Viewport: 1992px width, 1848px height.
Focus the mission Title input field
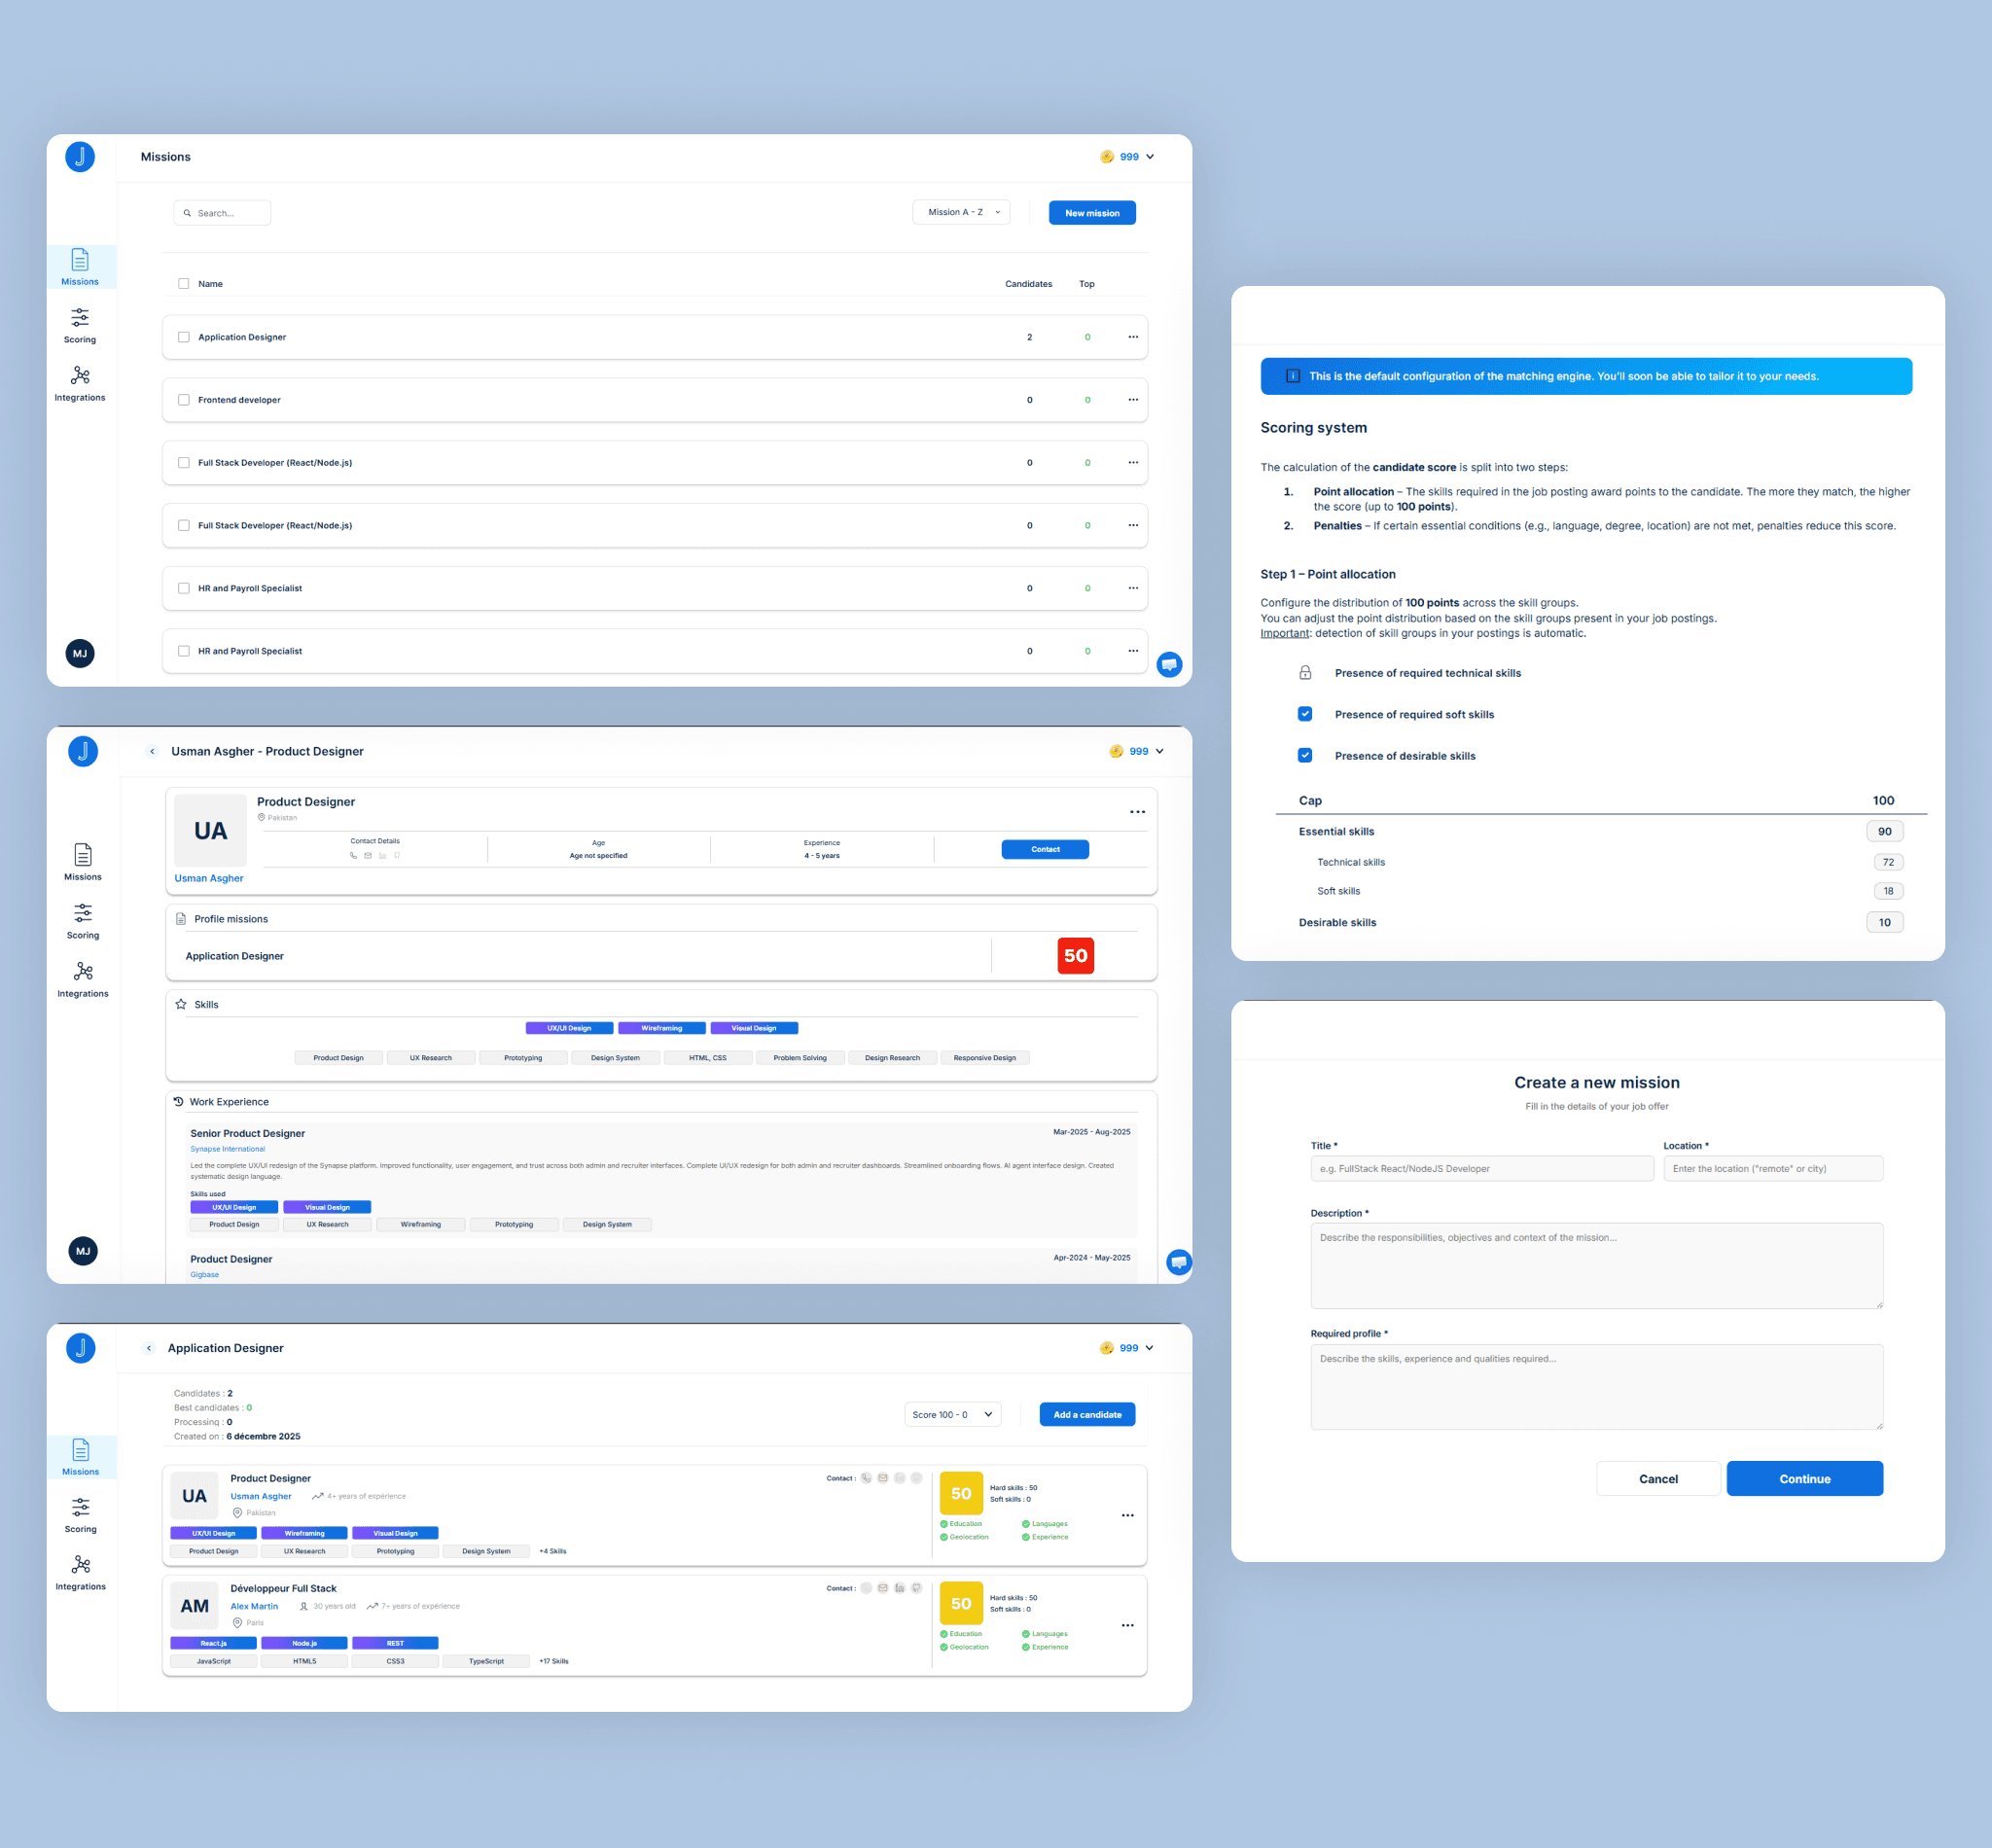click(1481, 1168)
